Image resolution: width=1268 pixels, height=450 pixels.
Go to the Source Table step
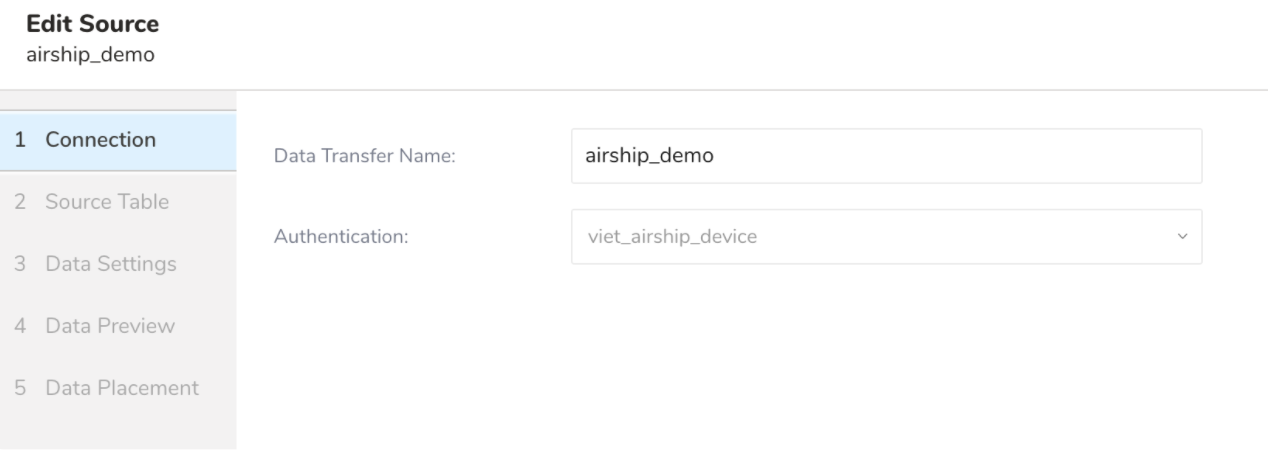[106, 202]
